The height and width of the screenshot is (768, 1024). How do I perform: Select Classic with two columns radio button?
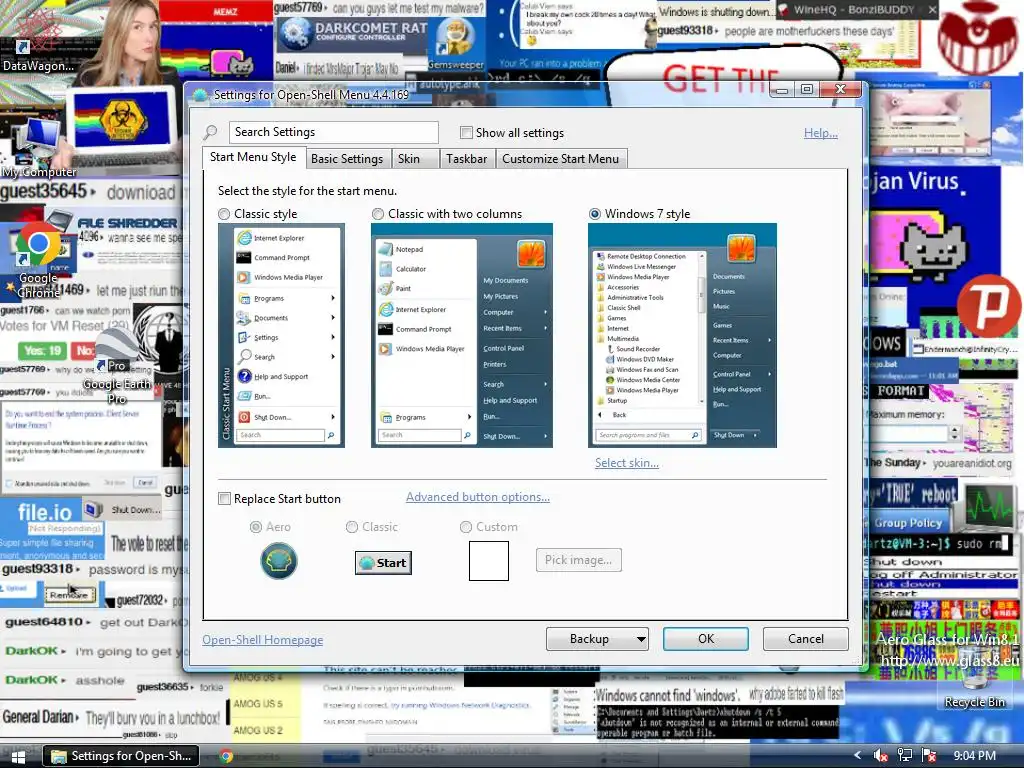click(x=377, y=214)
